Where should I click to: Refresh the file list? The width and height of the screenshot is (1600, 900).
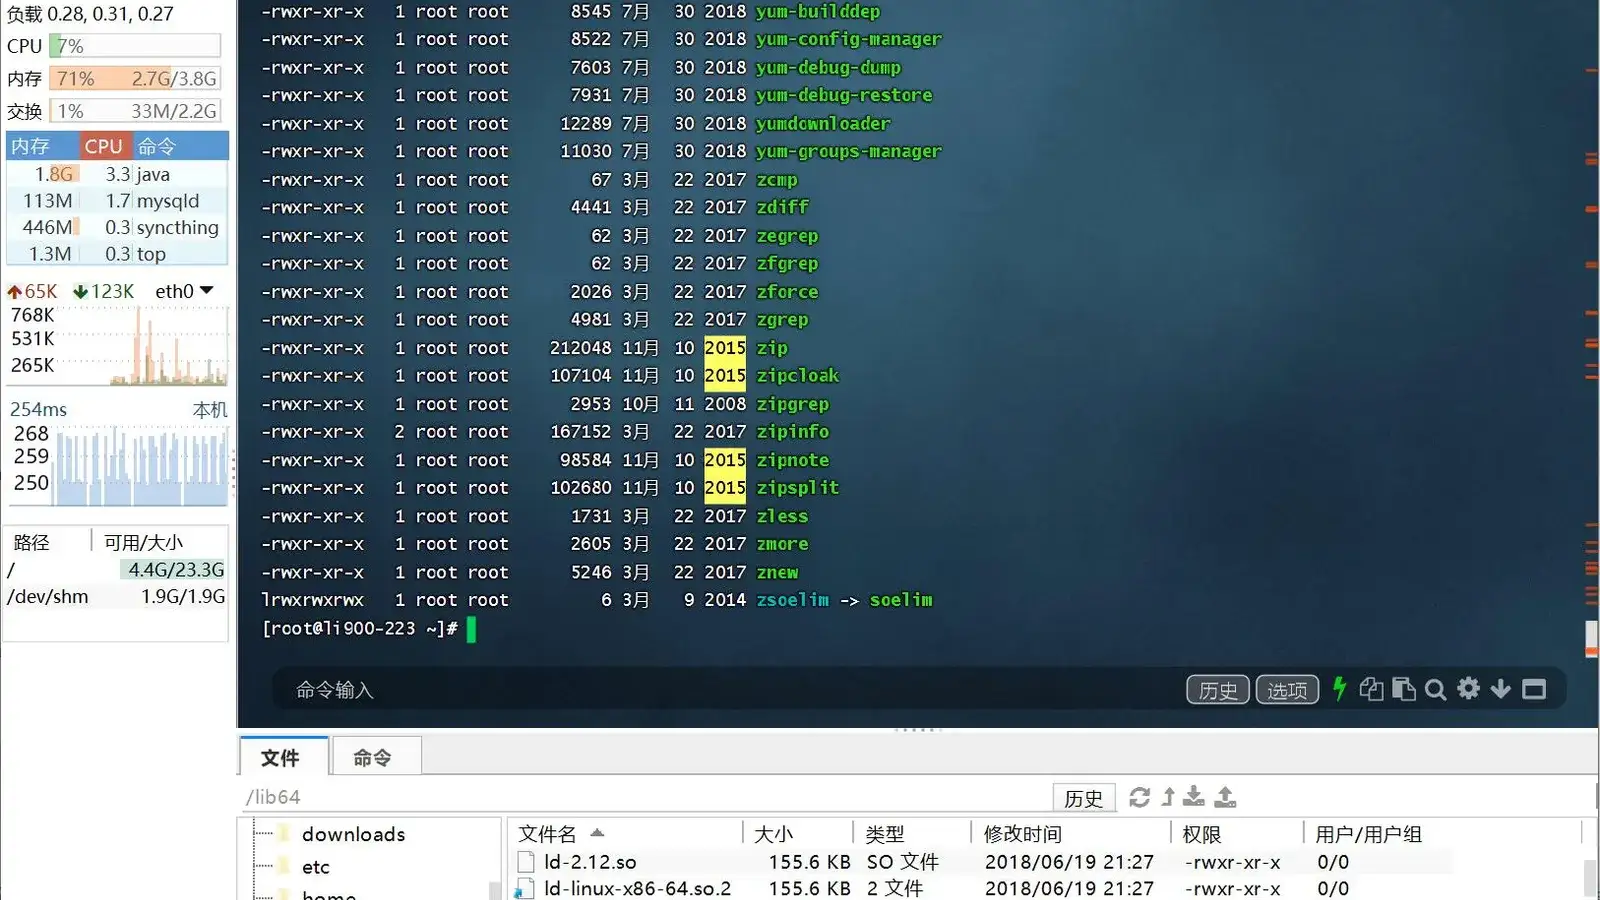(x=1139, y=797)
